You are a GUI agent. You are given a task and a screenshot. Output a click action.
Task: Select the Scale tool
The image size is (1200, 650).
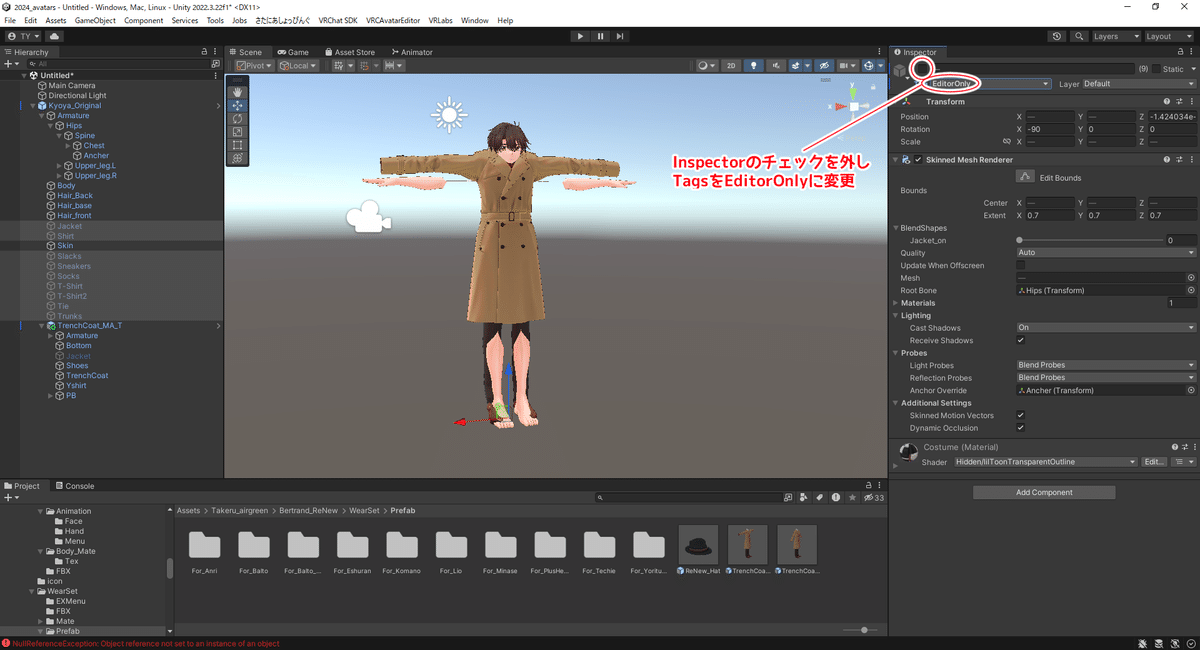pyautogui.click(x=237, y=131)
